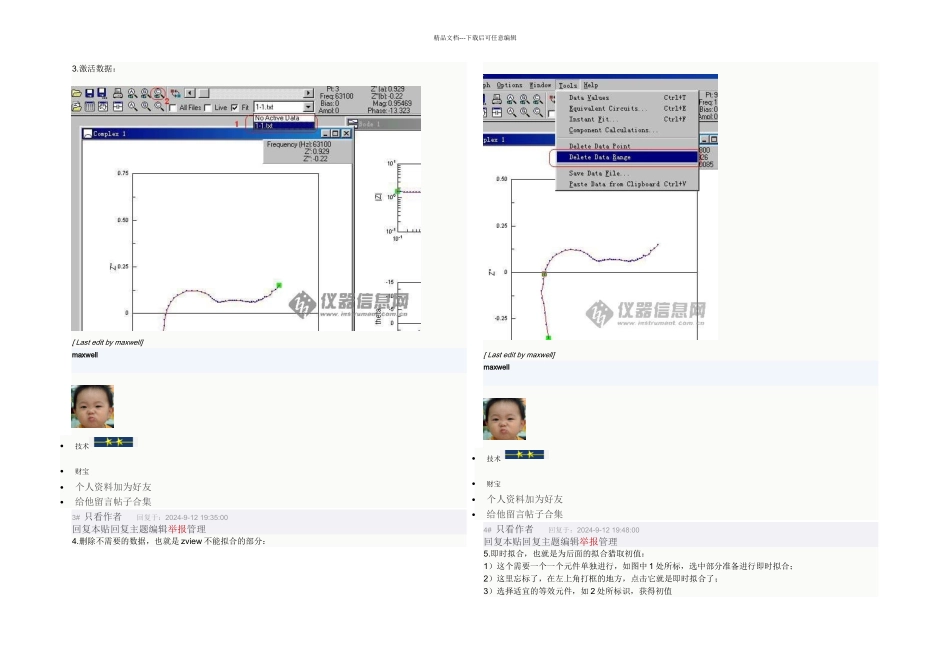Toggle the All Files checkbox

(x=173, y=107)
